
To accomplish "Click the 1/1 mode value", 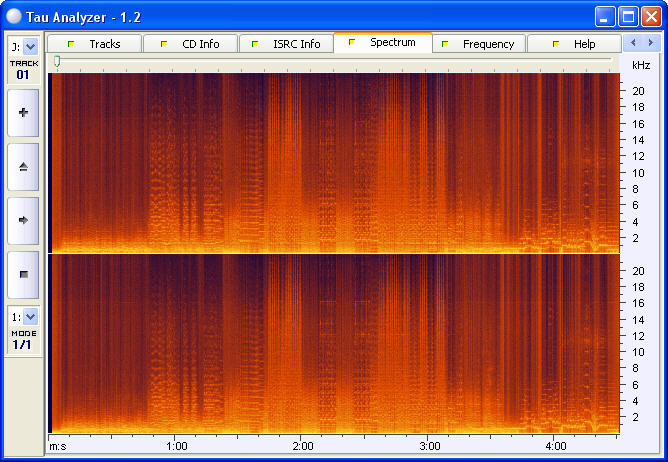I will tap(22, 344).
